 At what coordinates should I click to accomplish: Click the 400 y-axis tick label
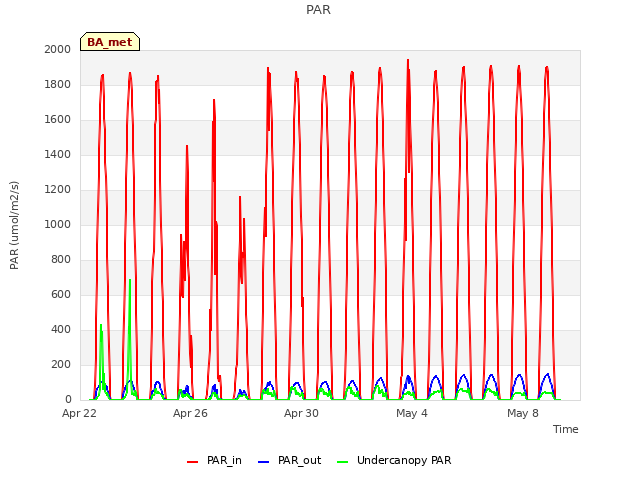click(x=61, y=329)
